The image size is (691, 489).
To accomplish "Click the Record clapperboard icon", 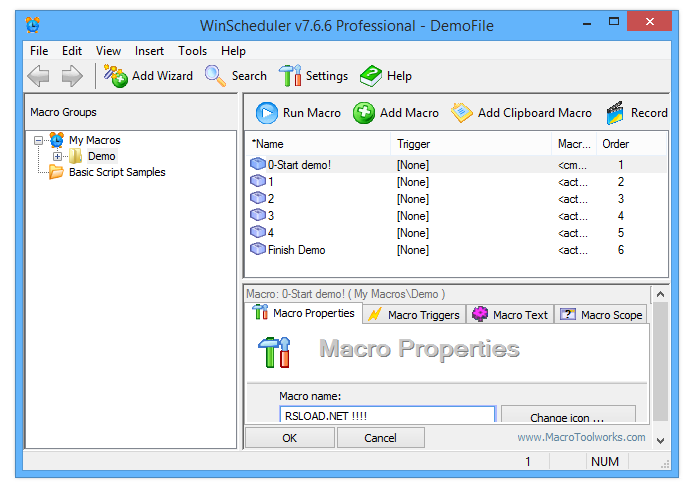I will click(615, 113).
